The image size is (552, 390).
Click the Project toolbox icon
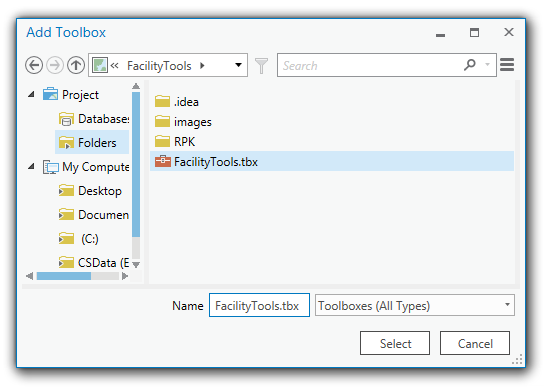tap(50, 94)
